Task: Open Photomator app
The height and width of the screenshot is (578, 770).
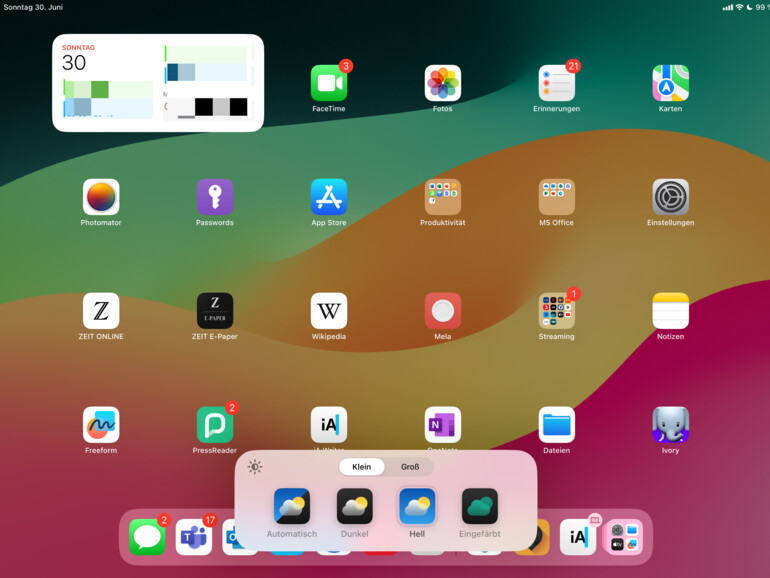Action: pyautogui.click(x=101, y=197)
